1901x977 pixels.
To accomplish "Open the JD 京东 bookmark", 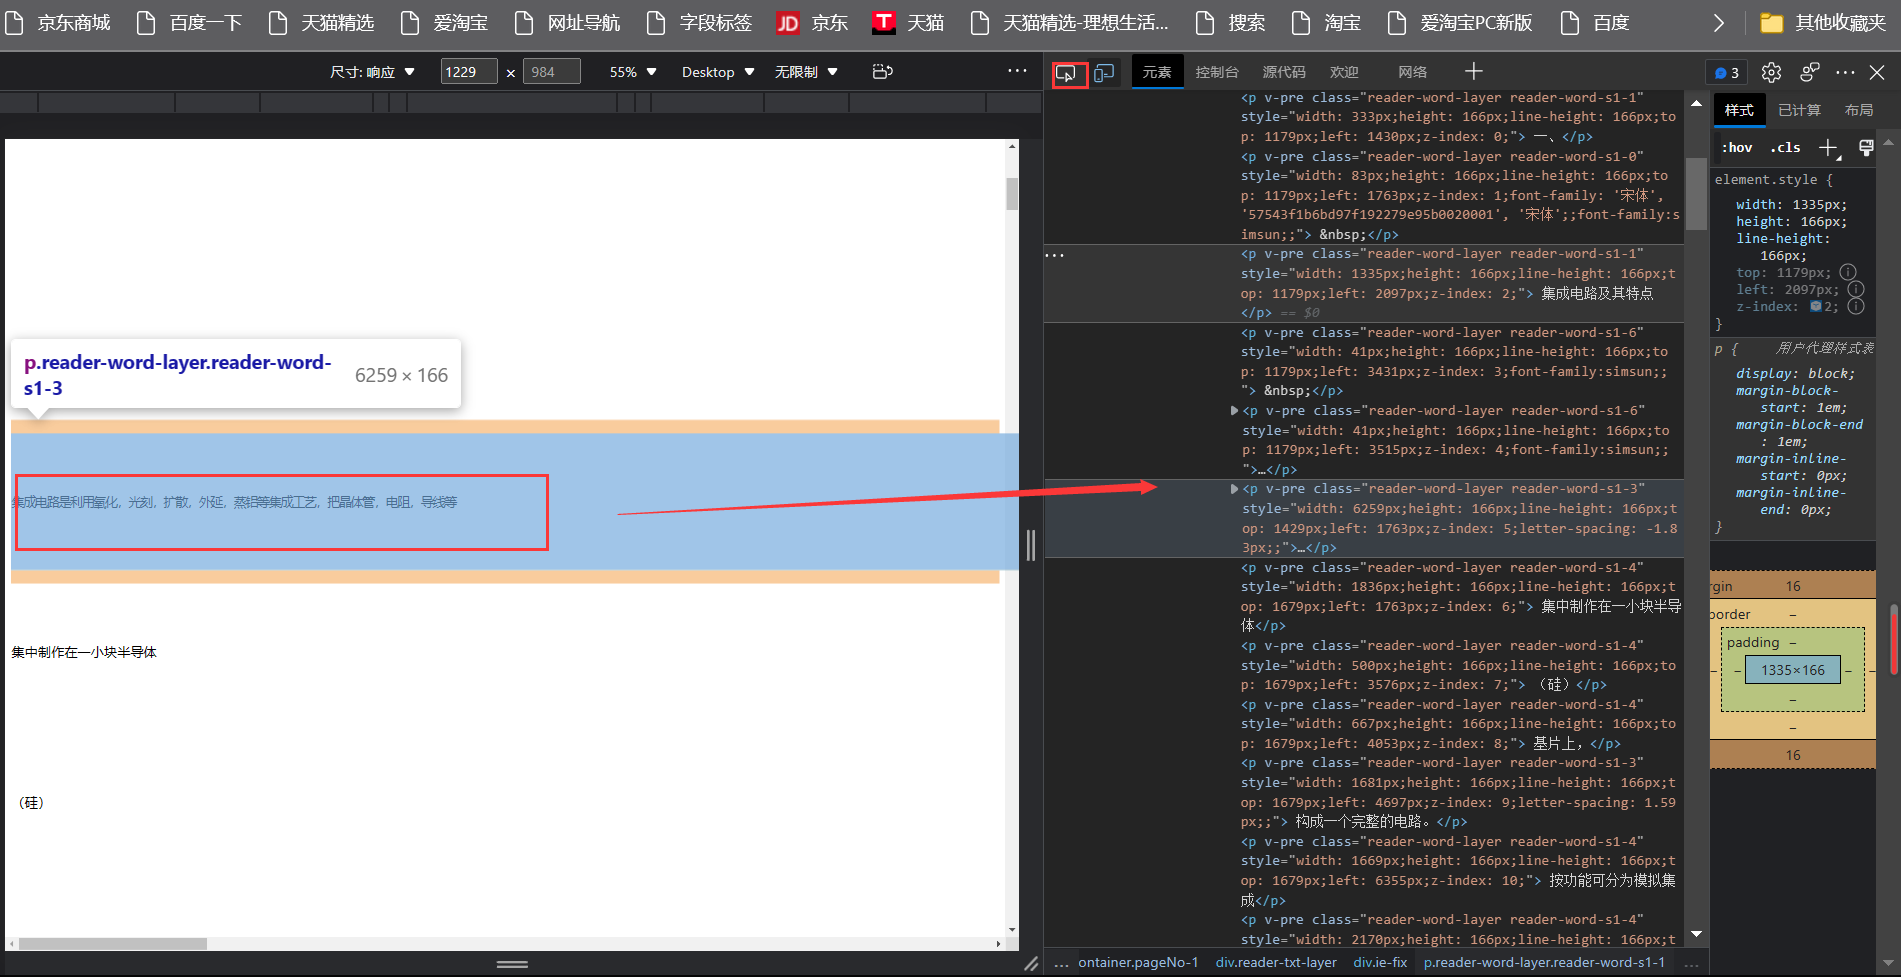I will tap(812, 23).
